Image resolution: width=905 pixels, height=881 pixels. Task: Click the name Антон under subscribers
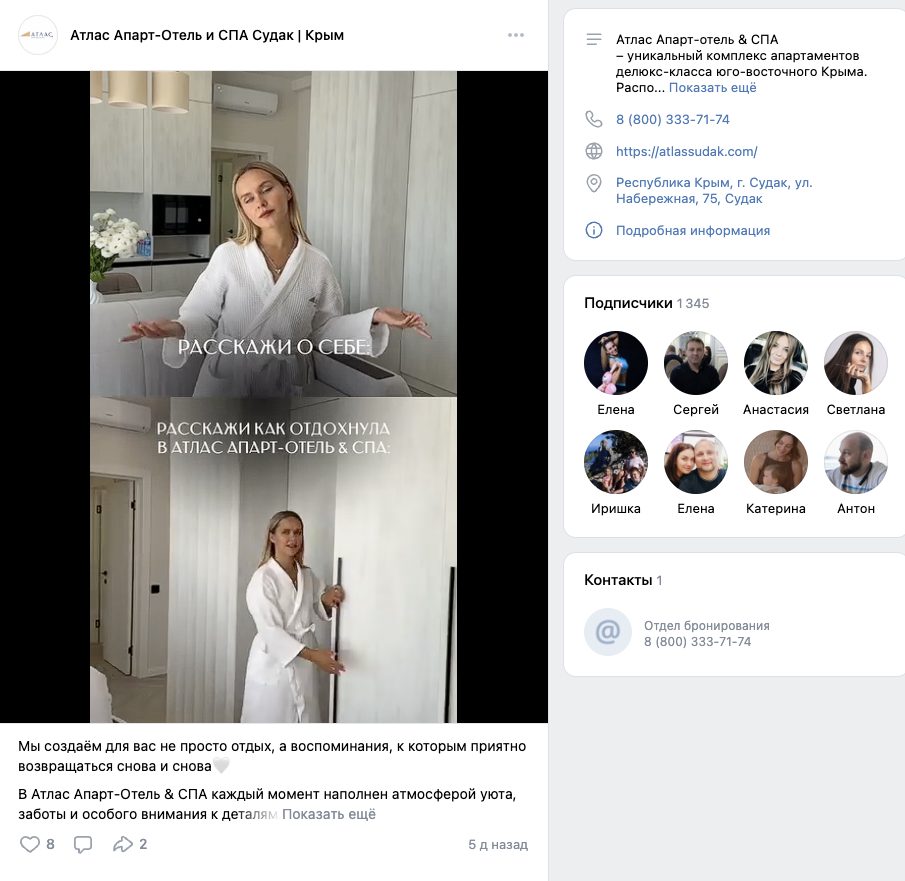(855, 509)
